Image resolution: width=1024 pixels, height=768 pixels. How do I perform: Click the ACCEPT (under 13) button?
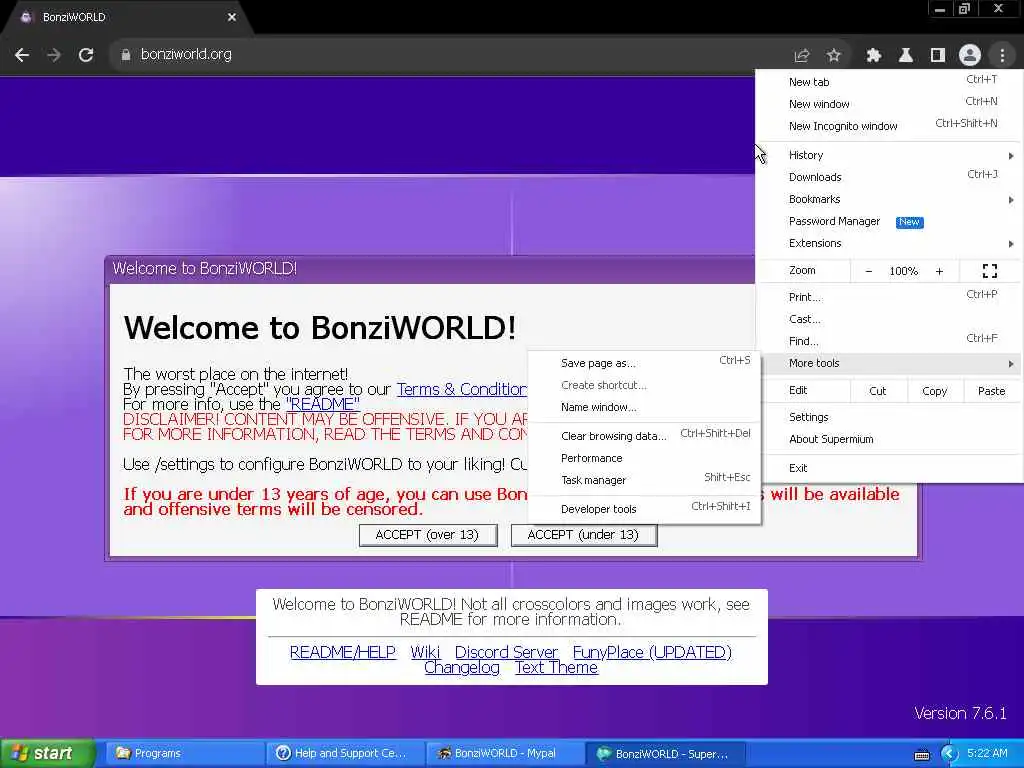pos(583,535)
